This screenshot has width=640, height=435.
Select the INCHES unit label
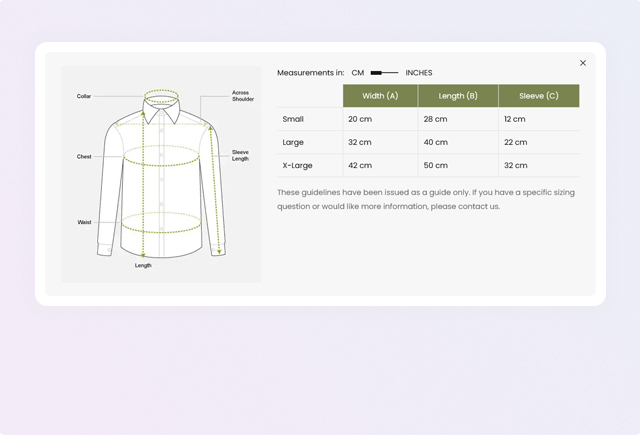[419, 73]
